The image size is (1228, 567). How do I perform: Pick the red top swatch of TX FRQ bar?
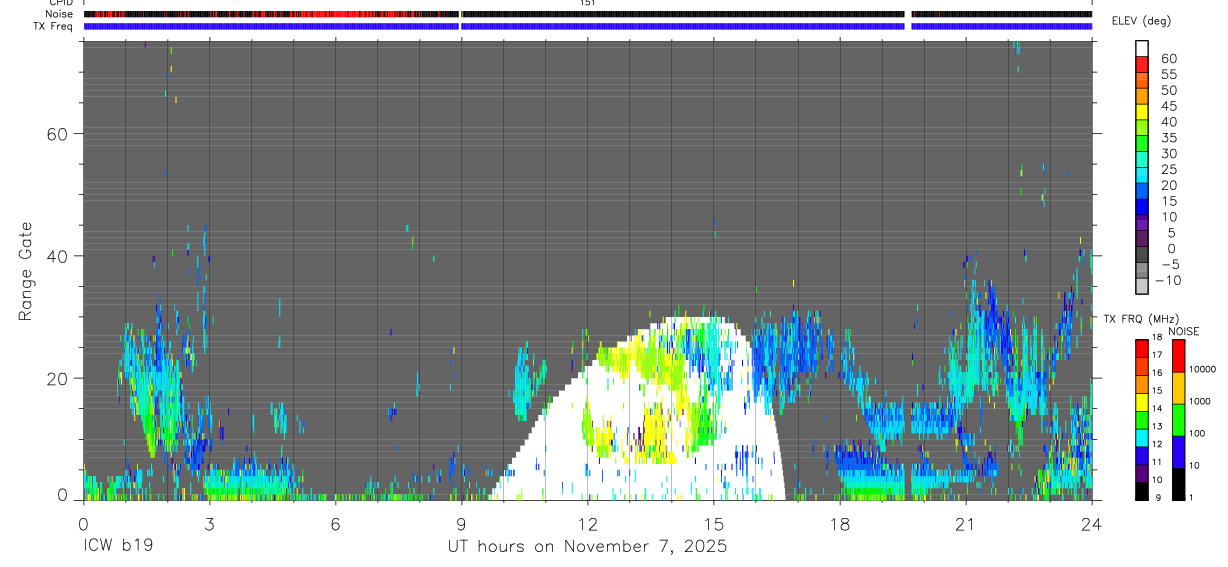click(1141, 347)
